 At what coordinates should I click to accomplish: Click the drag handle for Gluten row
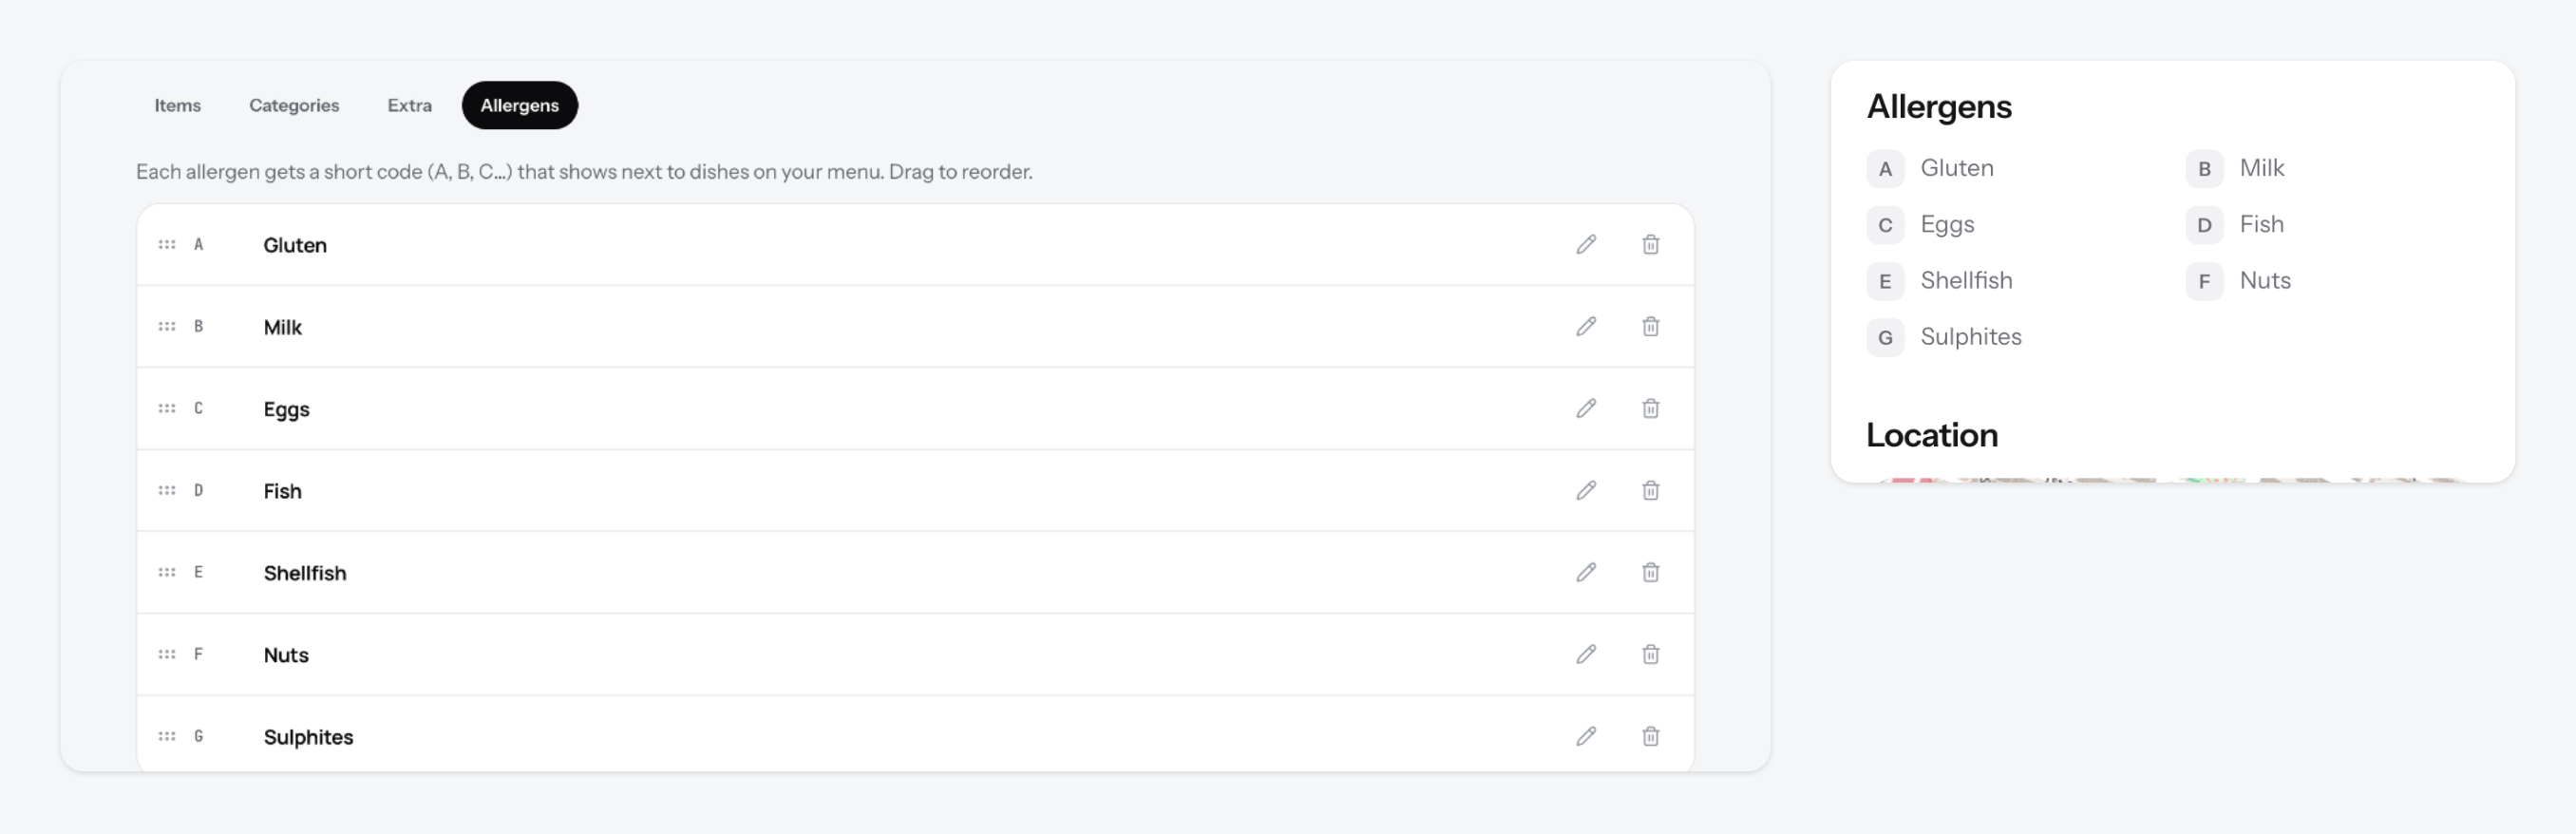tap(167, 245)
